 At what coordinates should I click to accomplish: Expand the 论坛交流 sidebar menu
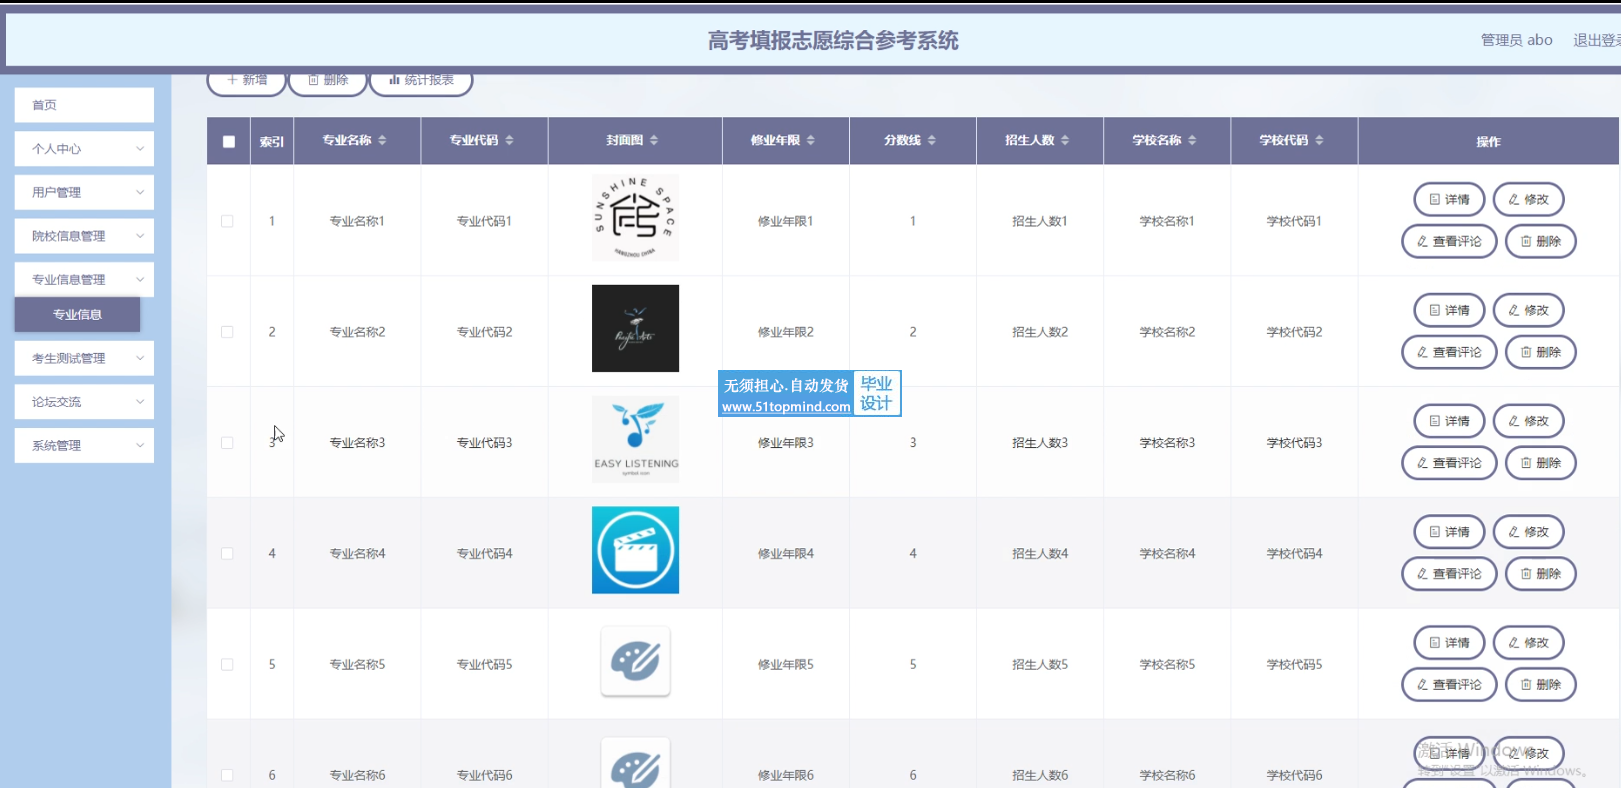pyautogui.click(x=84, y=402)
